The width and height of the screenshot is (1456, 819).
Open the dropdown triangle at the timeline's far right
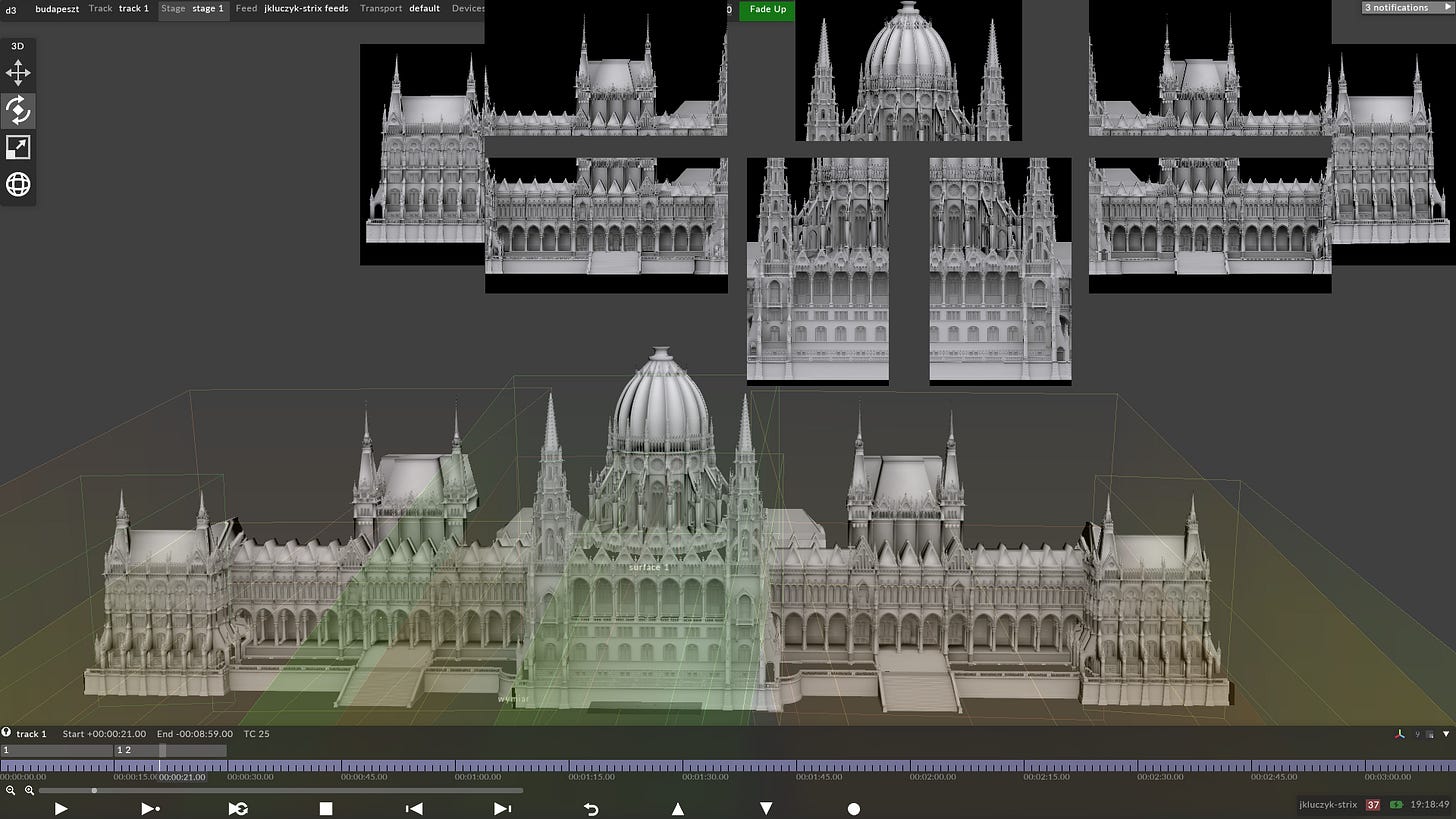1444,733
